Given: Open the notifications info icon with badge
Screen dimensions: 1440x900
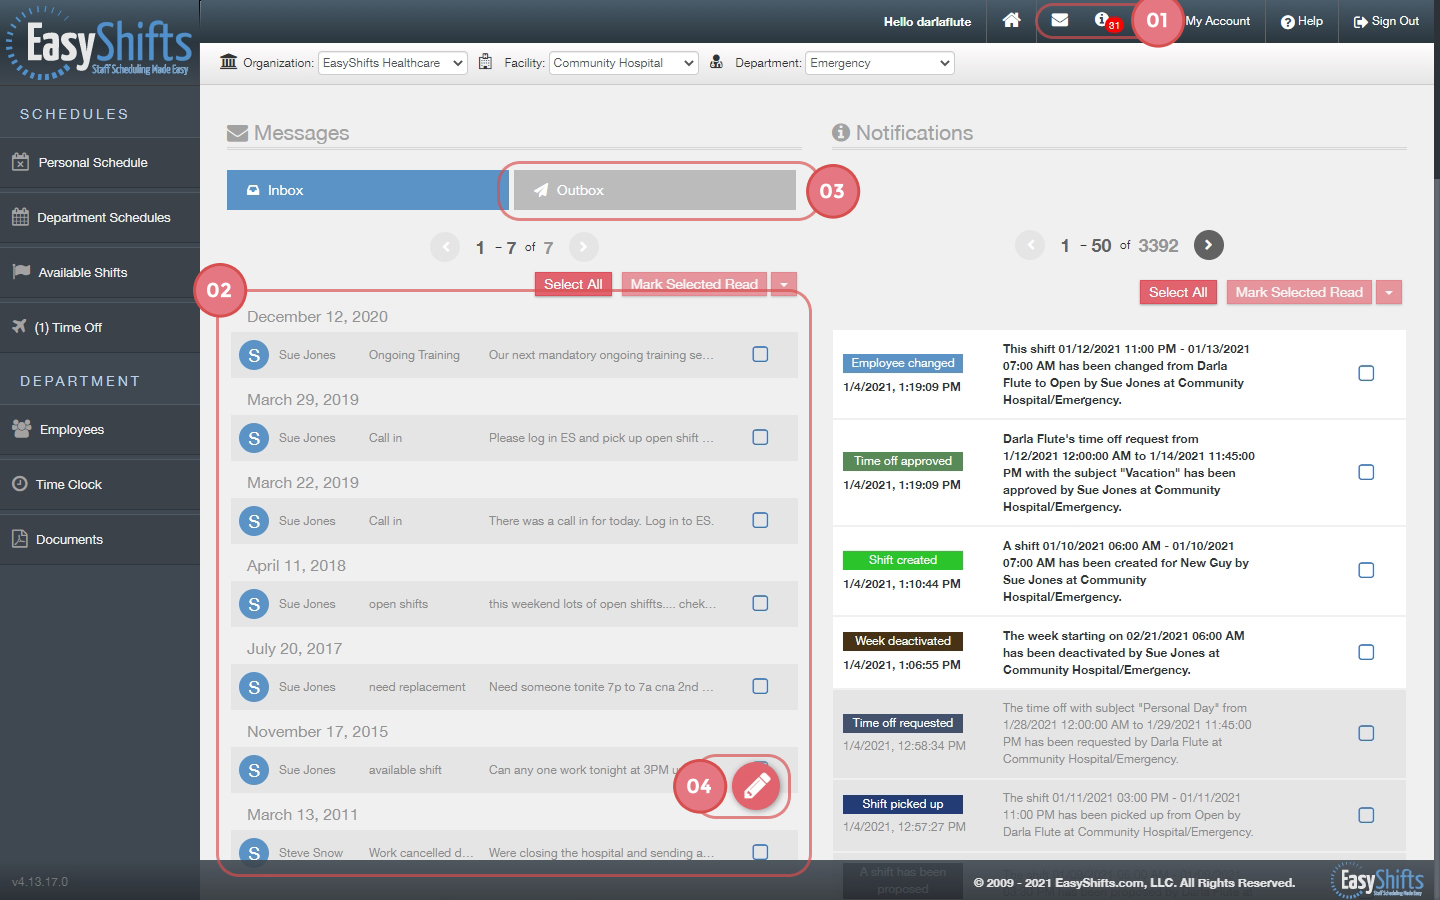Looking at the screenshot, I should click(x=1106, y=21).
